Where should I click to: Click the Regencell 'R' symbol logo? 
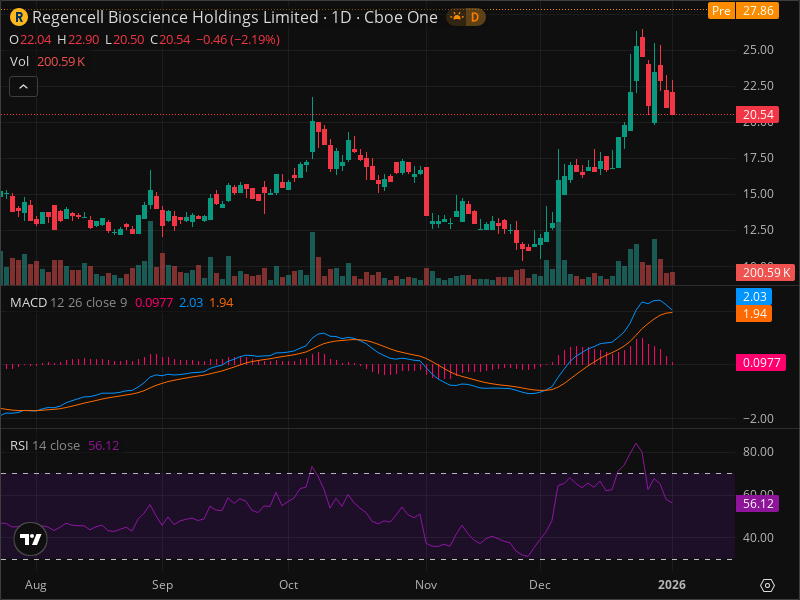point(19,17)
